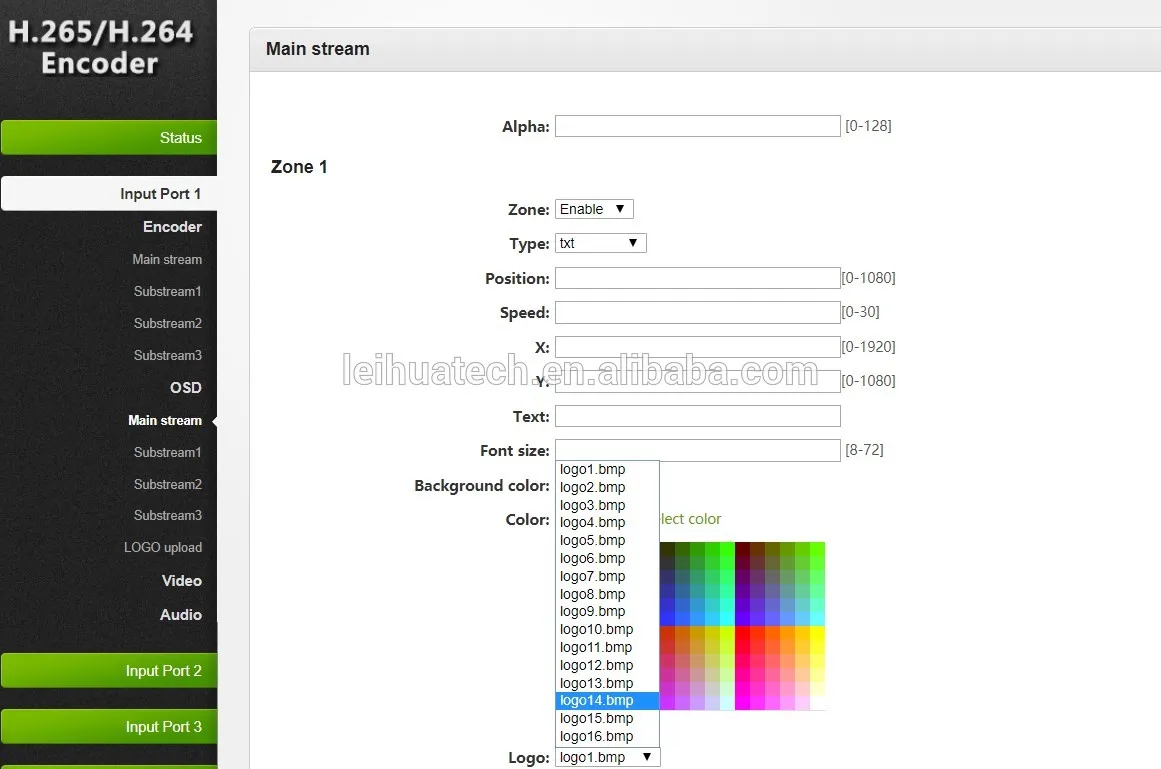Image resolution: width=1161 pixels, height=769 pixels.
Task: Open the LOGO upload page
Action: [163, 548]
